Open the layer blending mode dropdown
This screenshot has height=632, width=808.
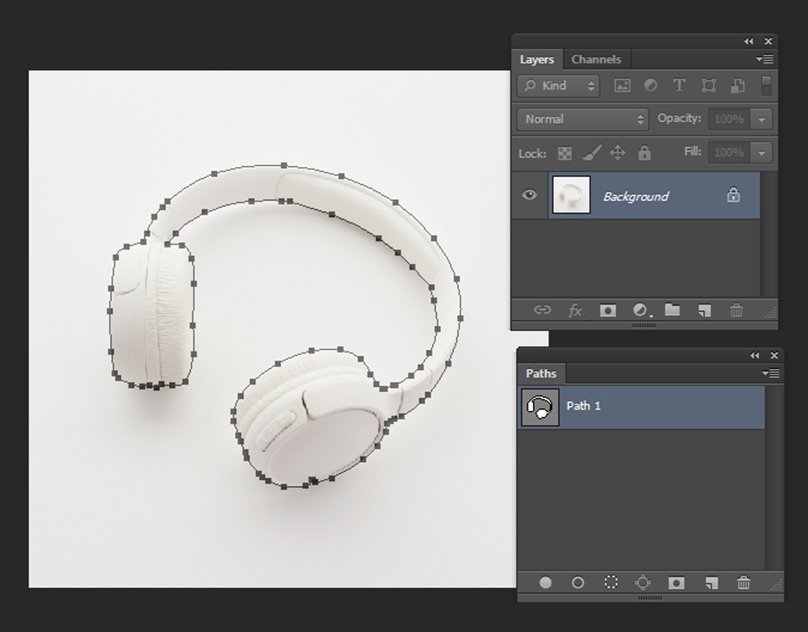[581, 118]
